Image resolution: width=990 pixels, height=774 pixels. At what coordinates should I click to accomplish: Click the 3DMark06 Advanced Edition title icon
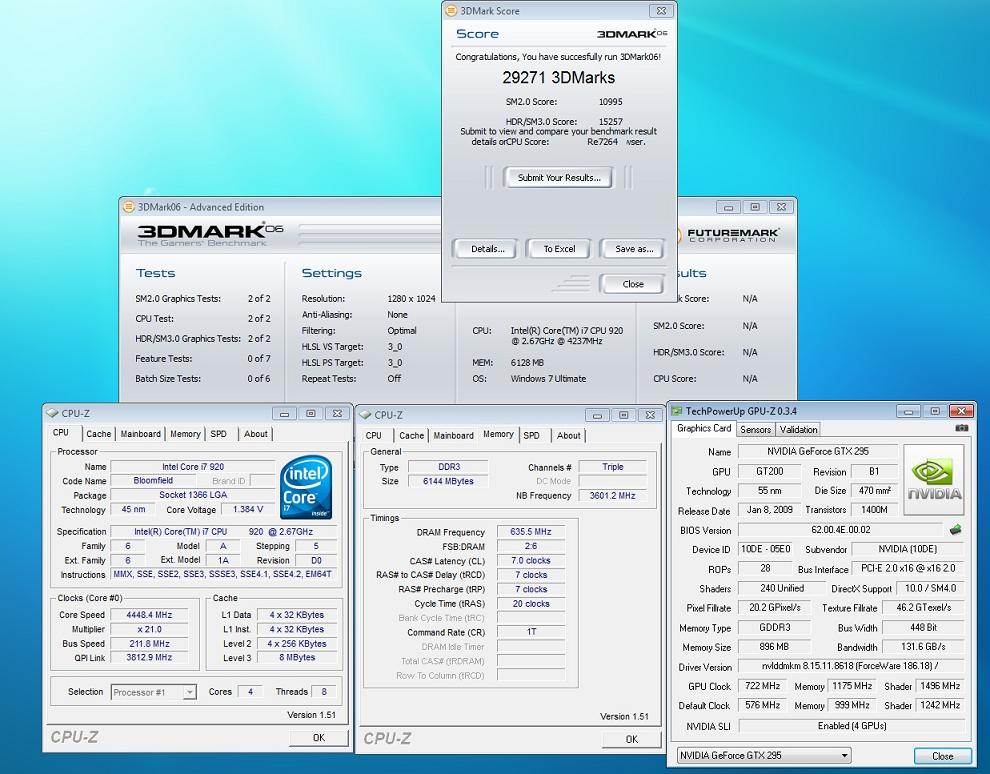[129, 206]
